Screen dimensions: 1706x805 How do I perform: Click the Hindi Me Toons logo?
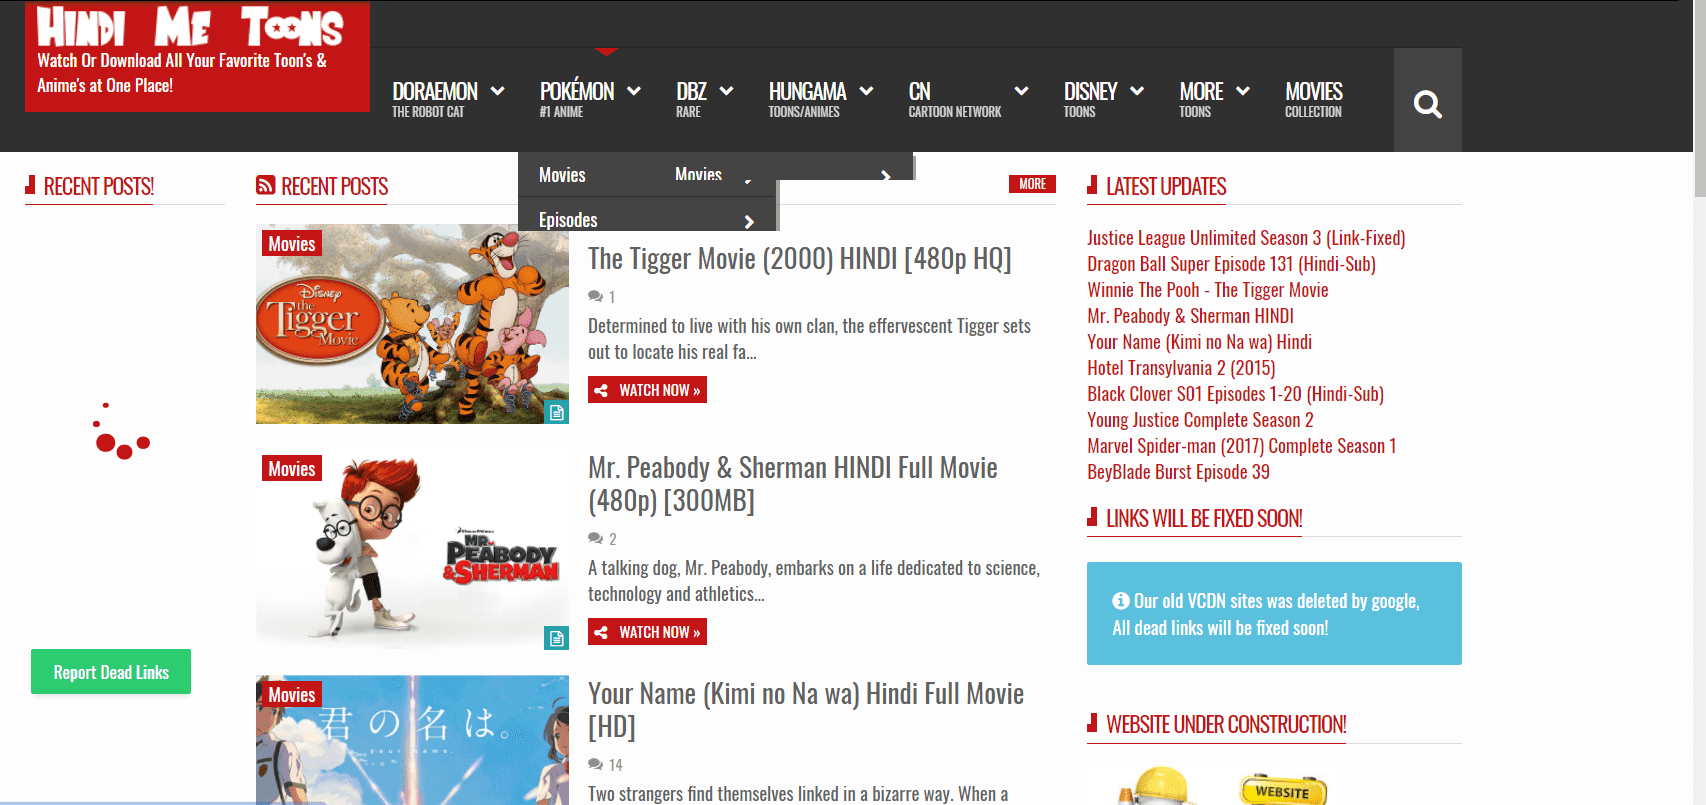(x=190, y=28)
